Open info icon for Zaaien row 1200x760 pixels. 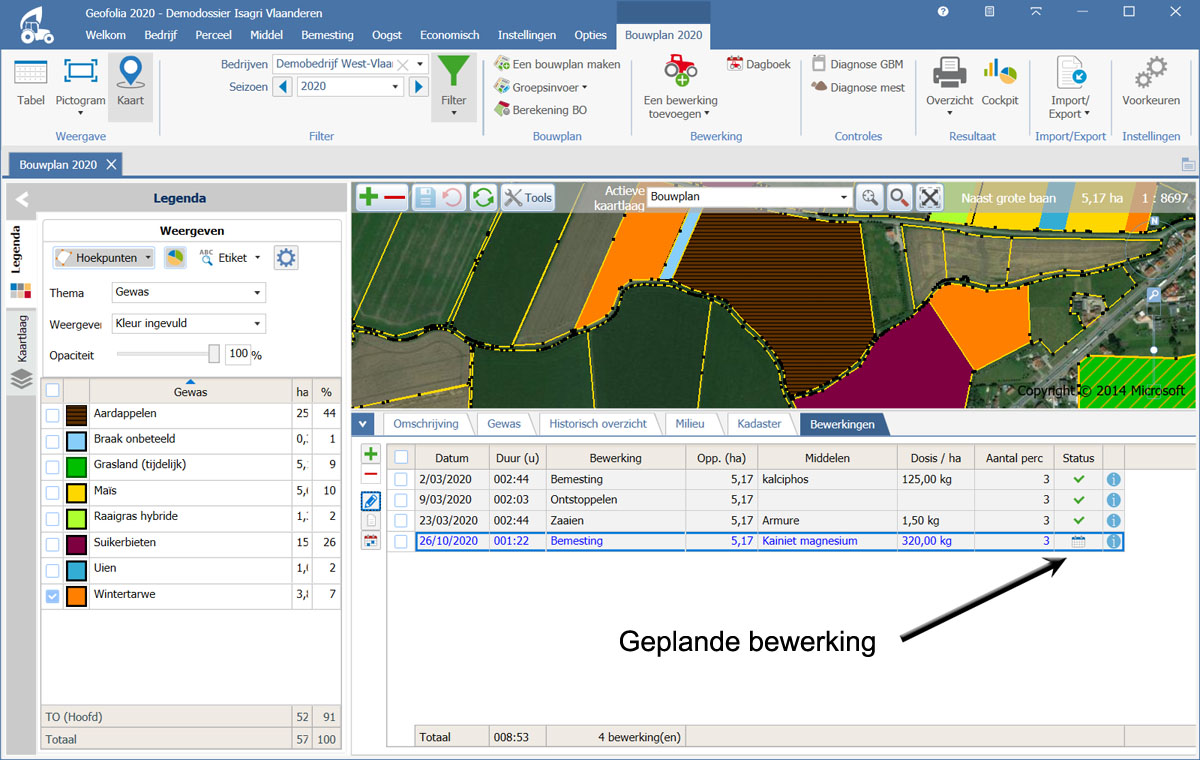point(1113,521)
